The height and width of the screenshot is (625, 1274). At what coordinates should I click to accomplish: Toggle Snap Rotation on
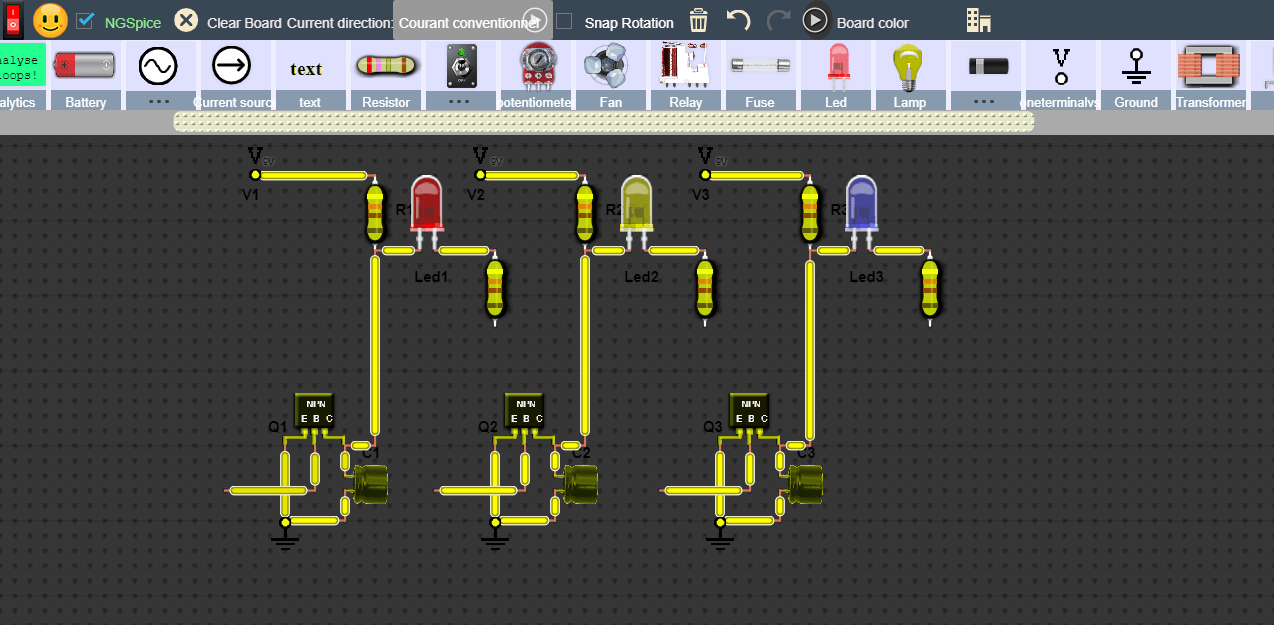pos(563,19)
